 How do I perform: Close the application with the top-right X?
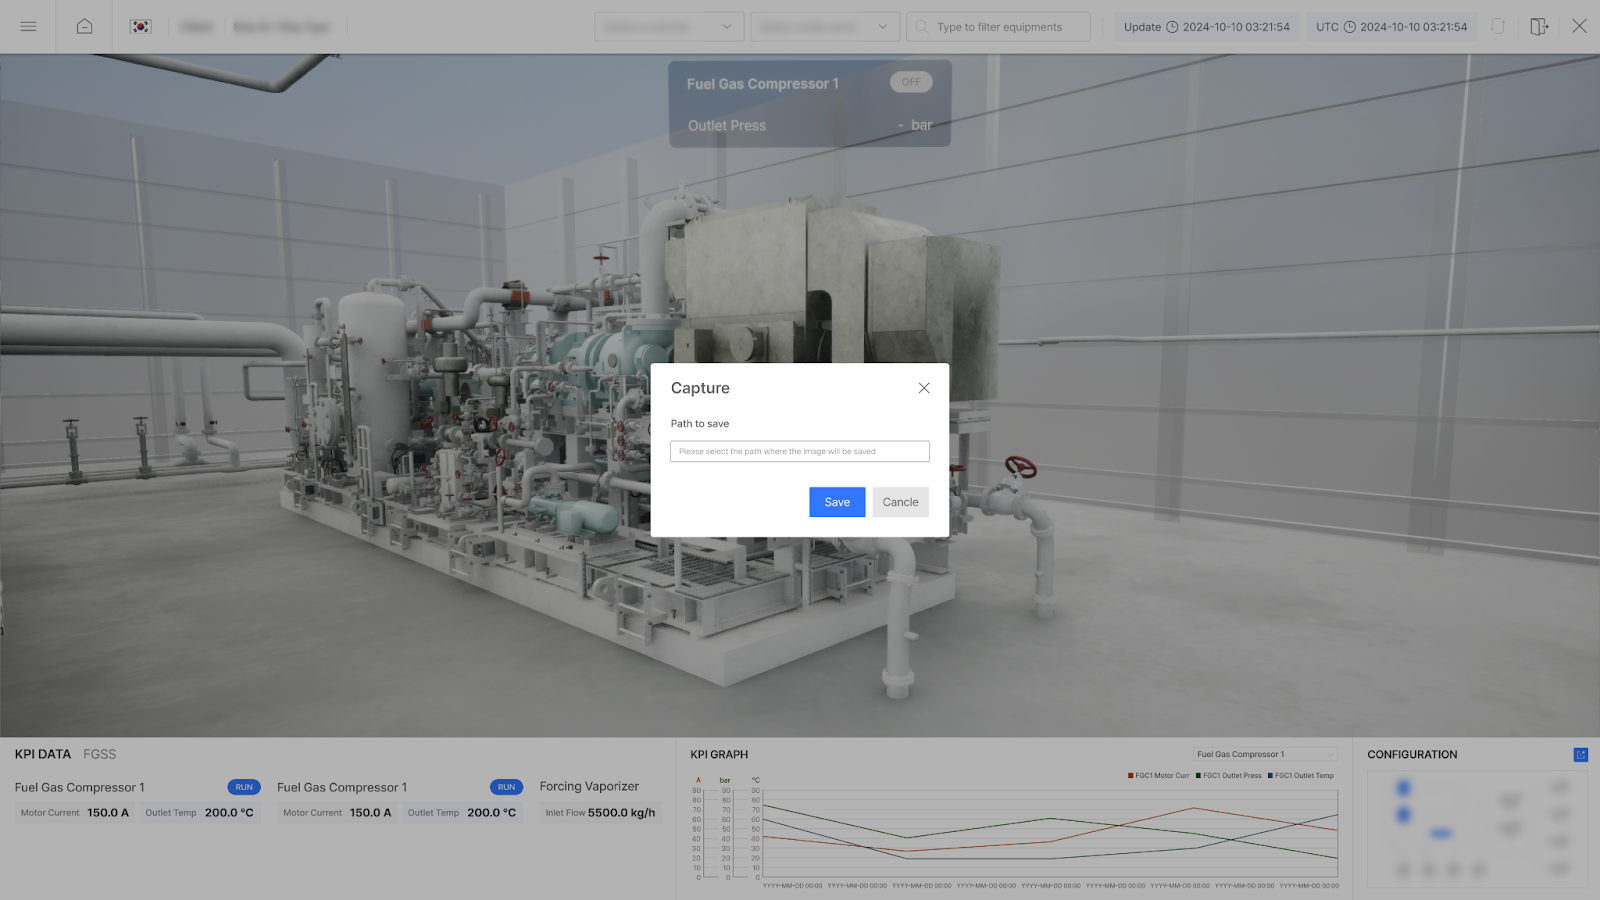pos(1579,26)
